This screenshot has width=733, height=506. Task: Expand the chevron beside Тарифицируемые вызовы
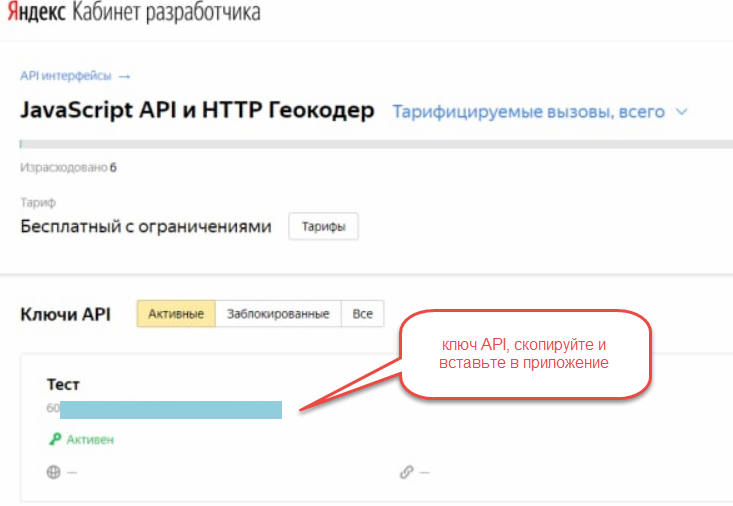pyautogui.click(x=682, y=112)
